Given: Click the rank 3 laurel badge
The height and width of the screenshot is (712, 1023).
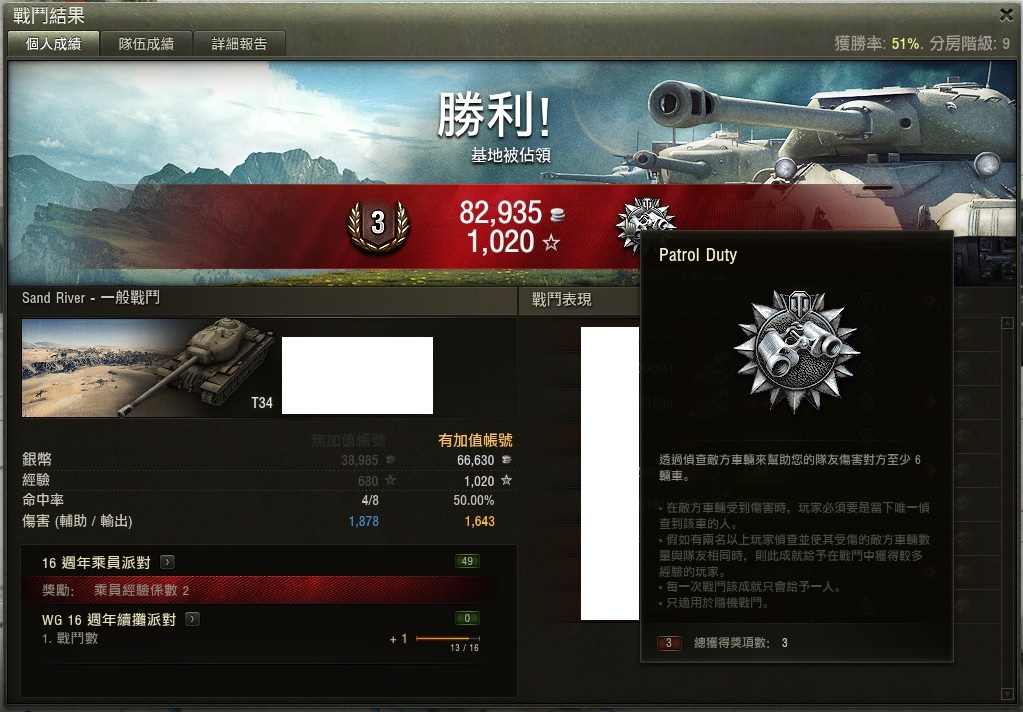Looking at the screenshot, I should (x=378, y=224).
